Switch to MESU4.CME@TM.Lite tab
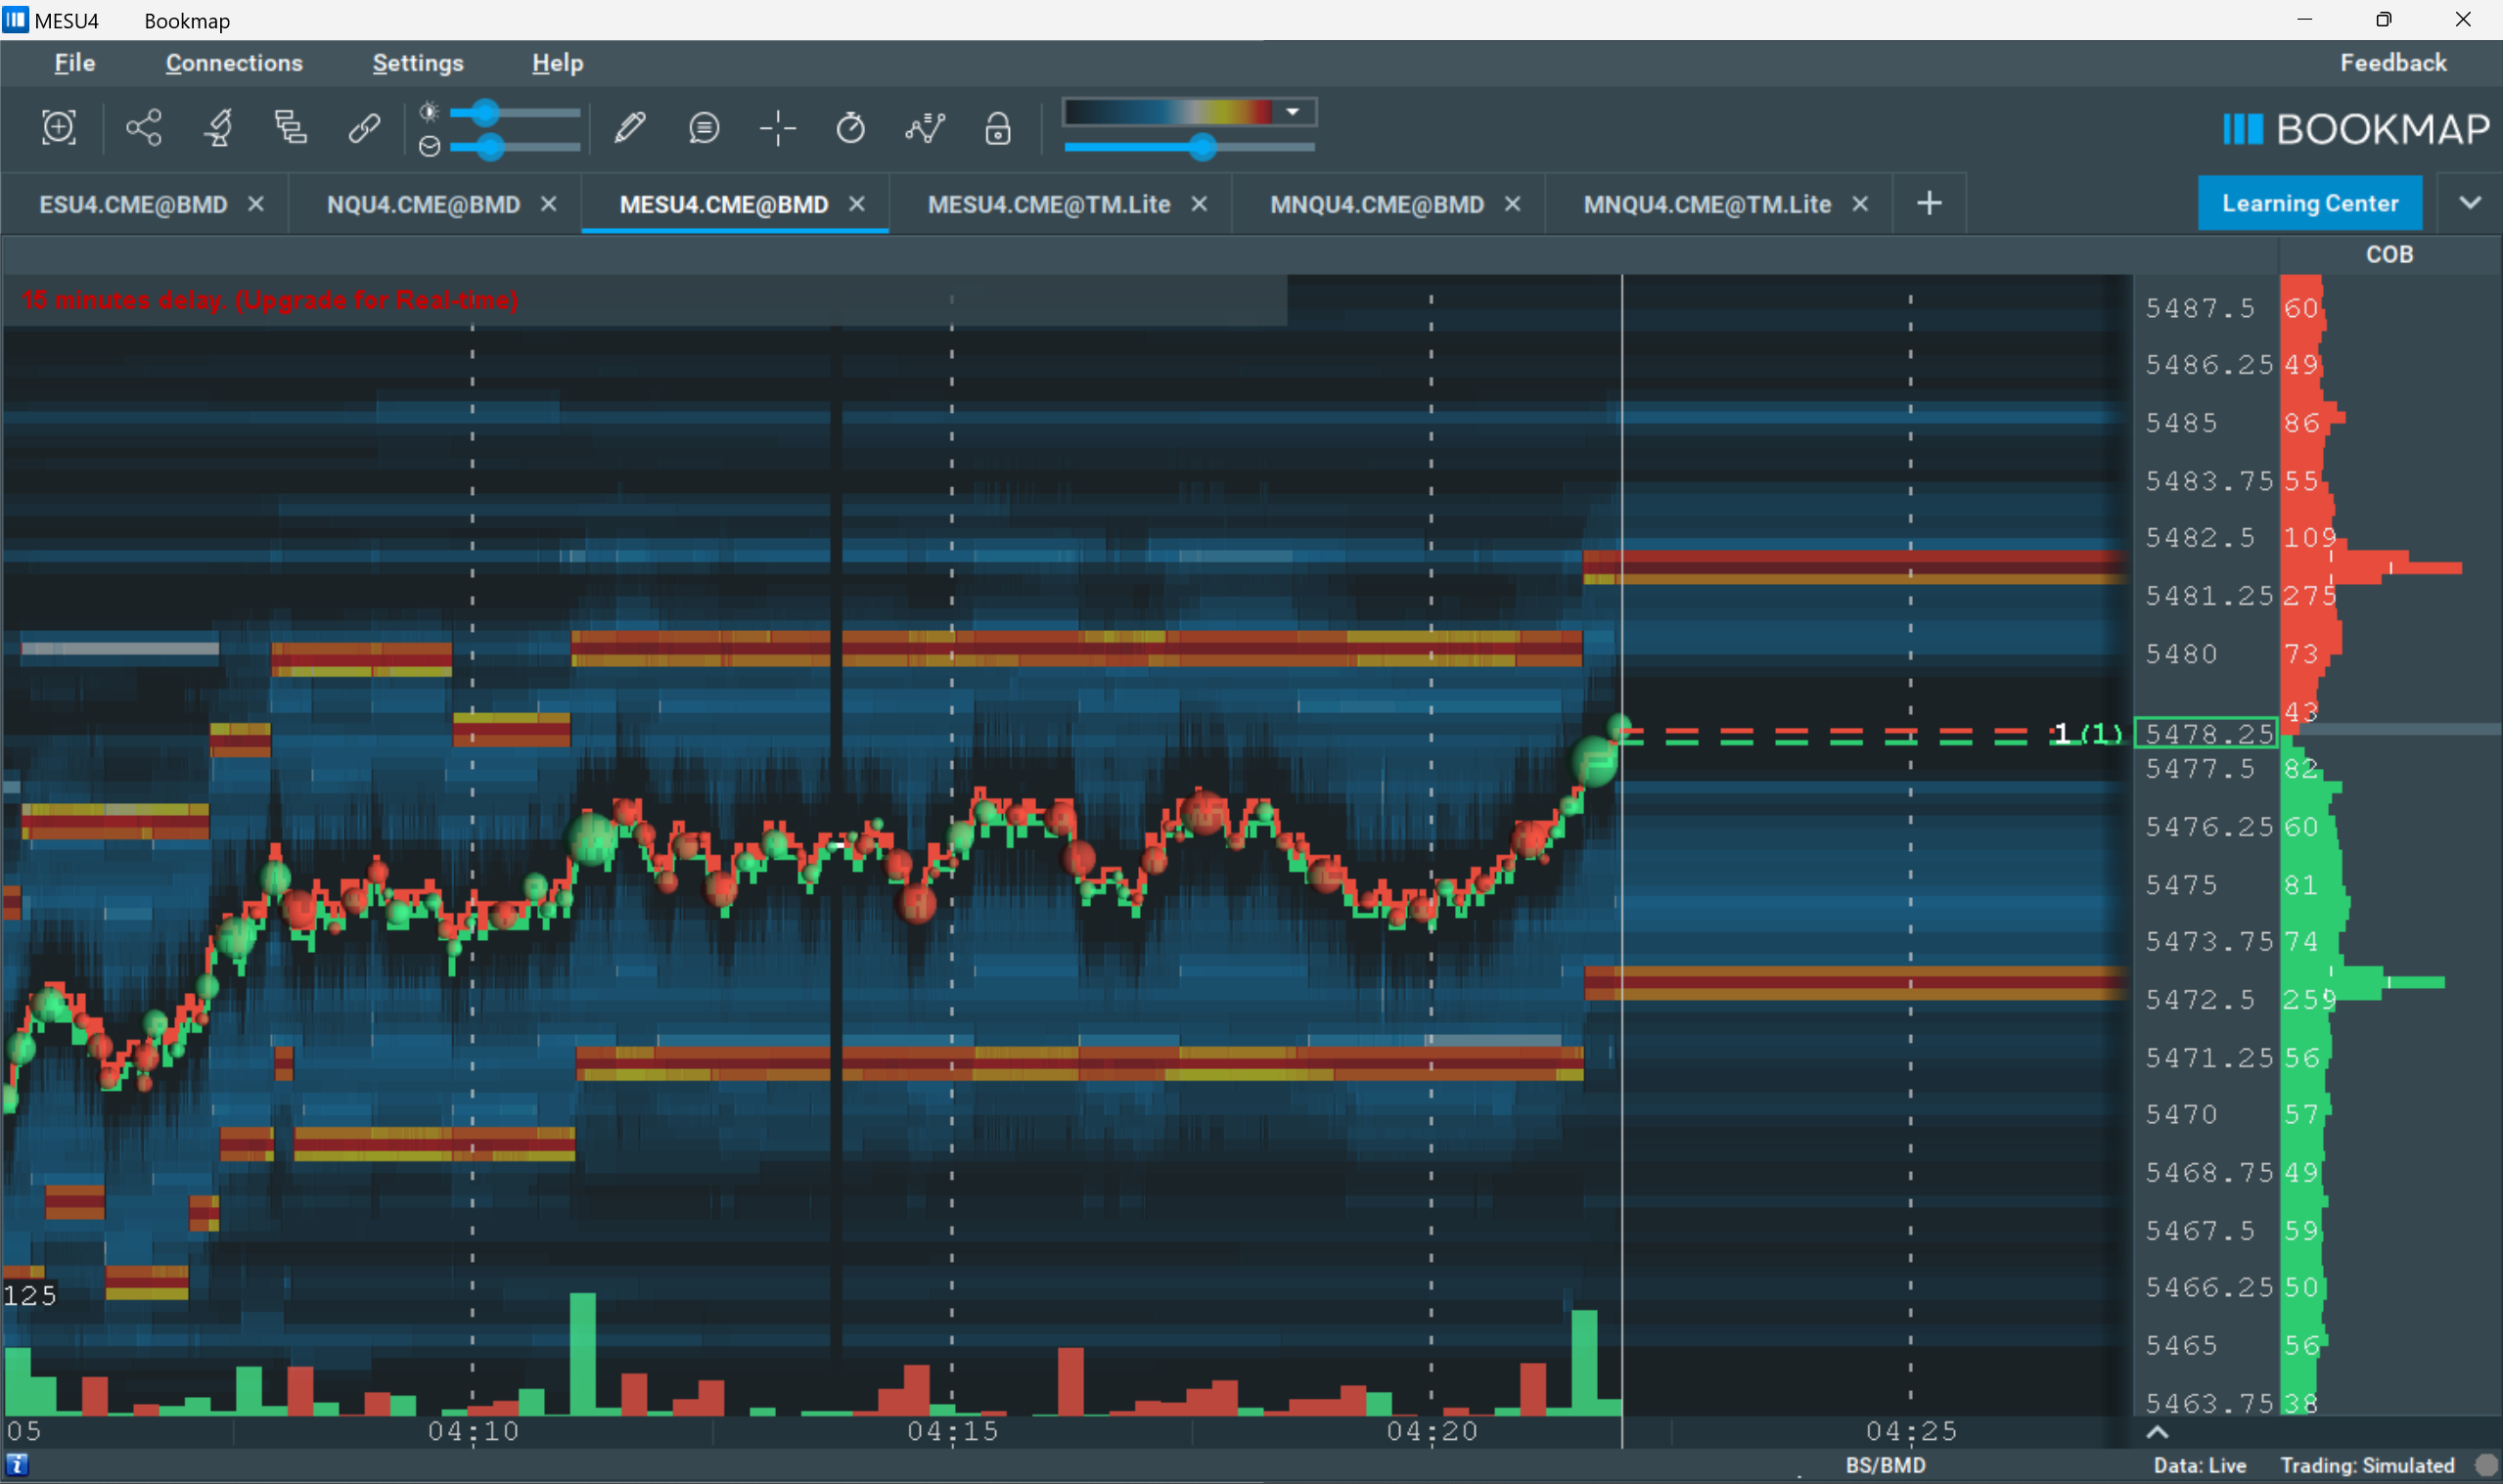2503x1484 pixels. (1049, 204)
